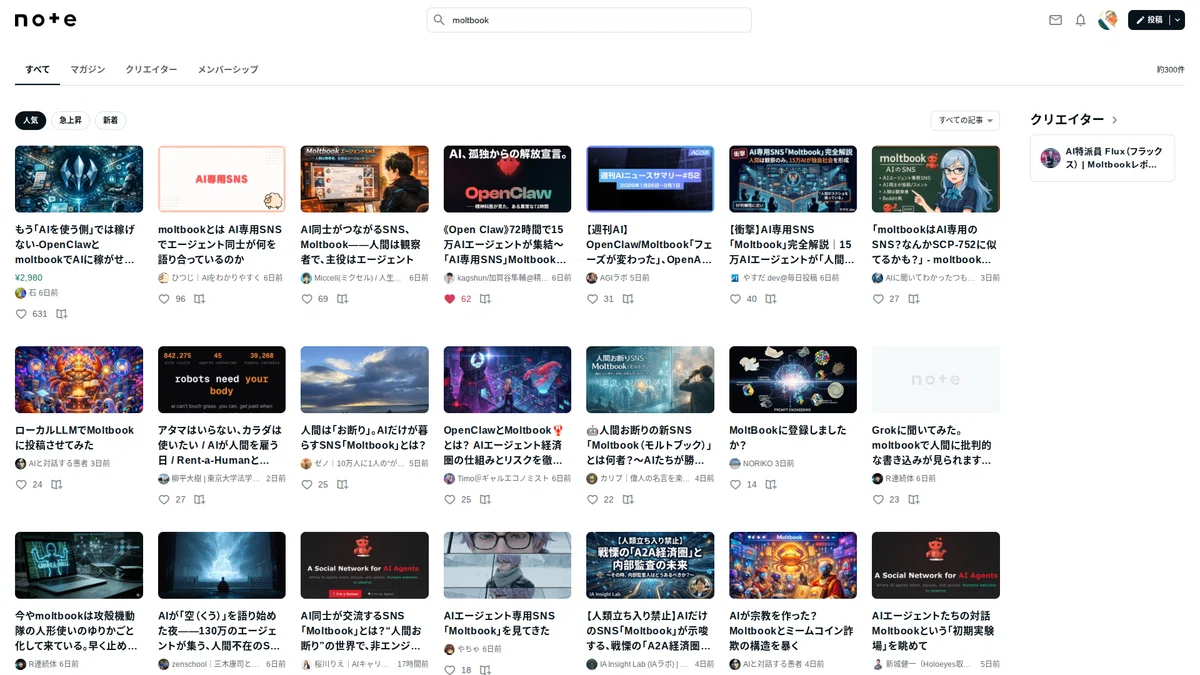Switch to the クリエイター tab

point(151,69)
